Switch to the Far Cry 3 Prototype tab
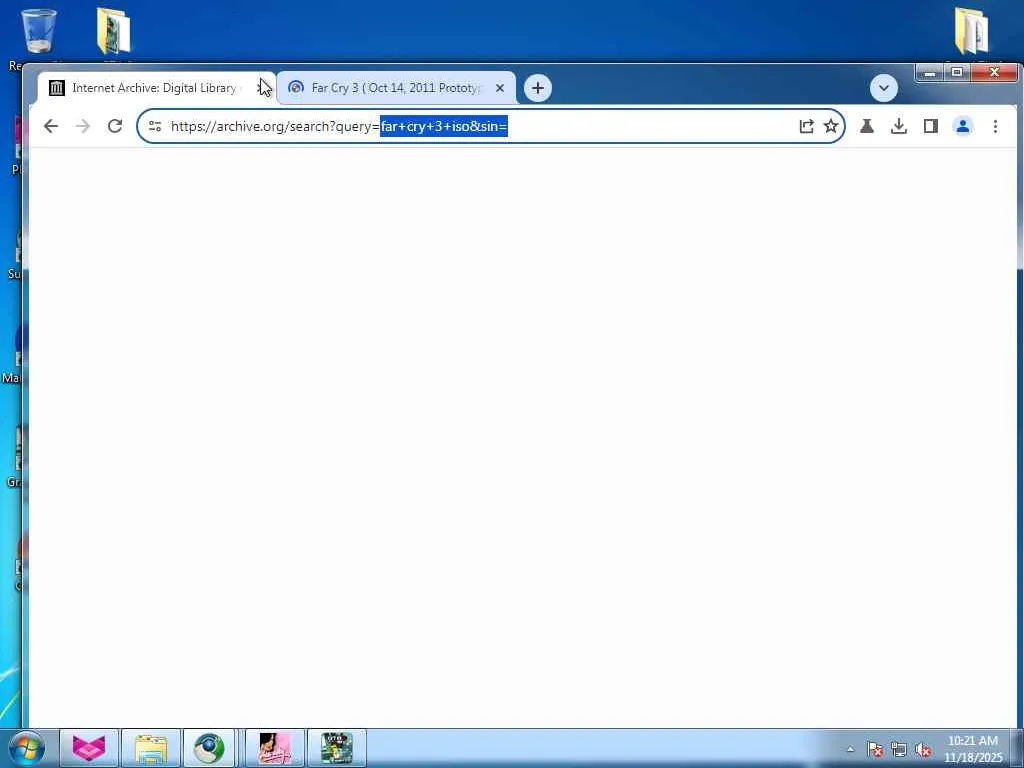Screen dimensions: 1024x768 pyautogui.click(x=395, y=88)
